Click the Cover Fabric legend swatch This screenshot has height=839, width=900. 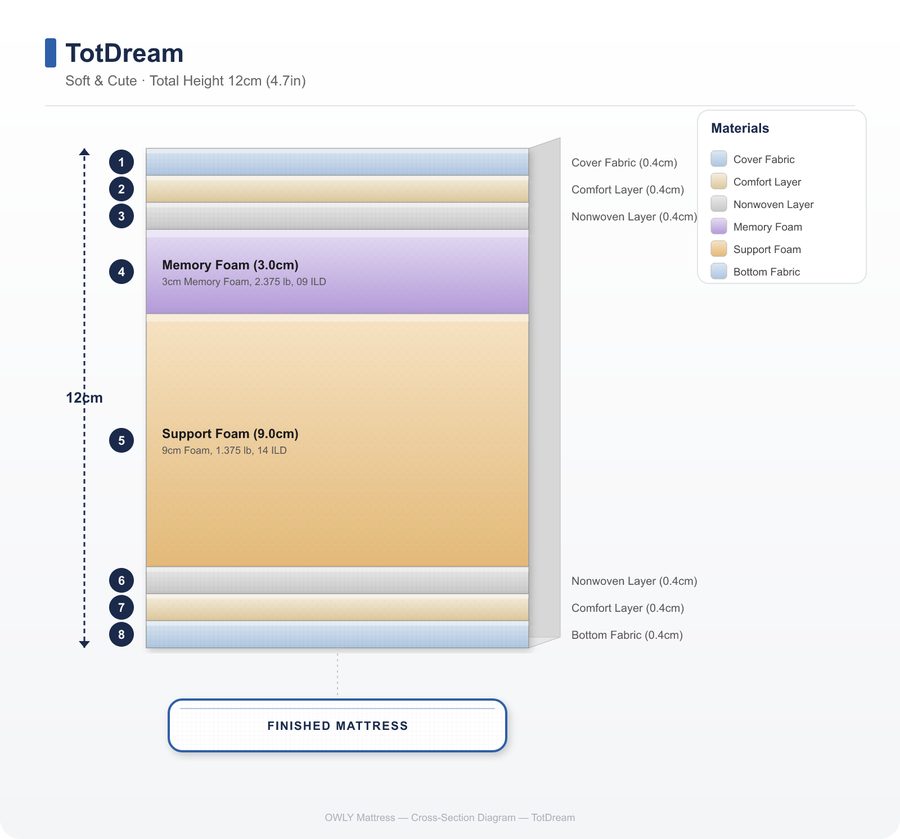tap(719, 159)
